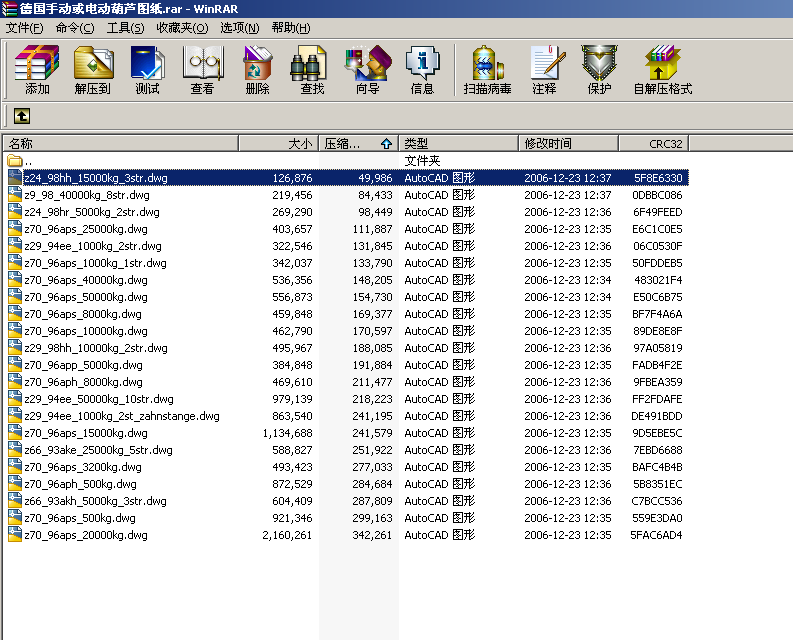Click the WinRAR icon in title bar
This screenshot has width=793, height=640.
pyautogui.click(x=9, y=9)
